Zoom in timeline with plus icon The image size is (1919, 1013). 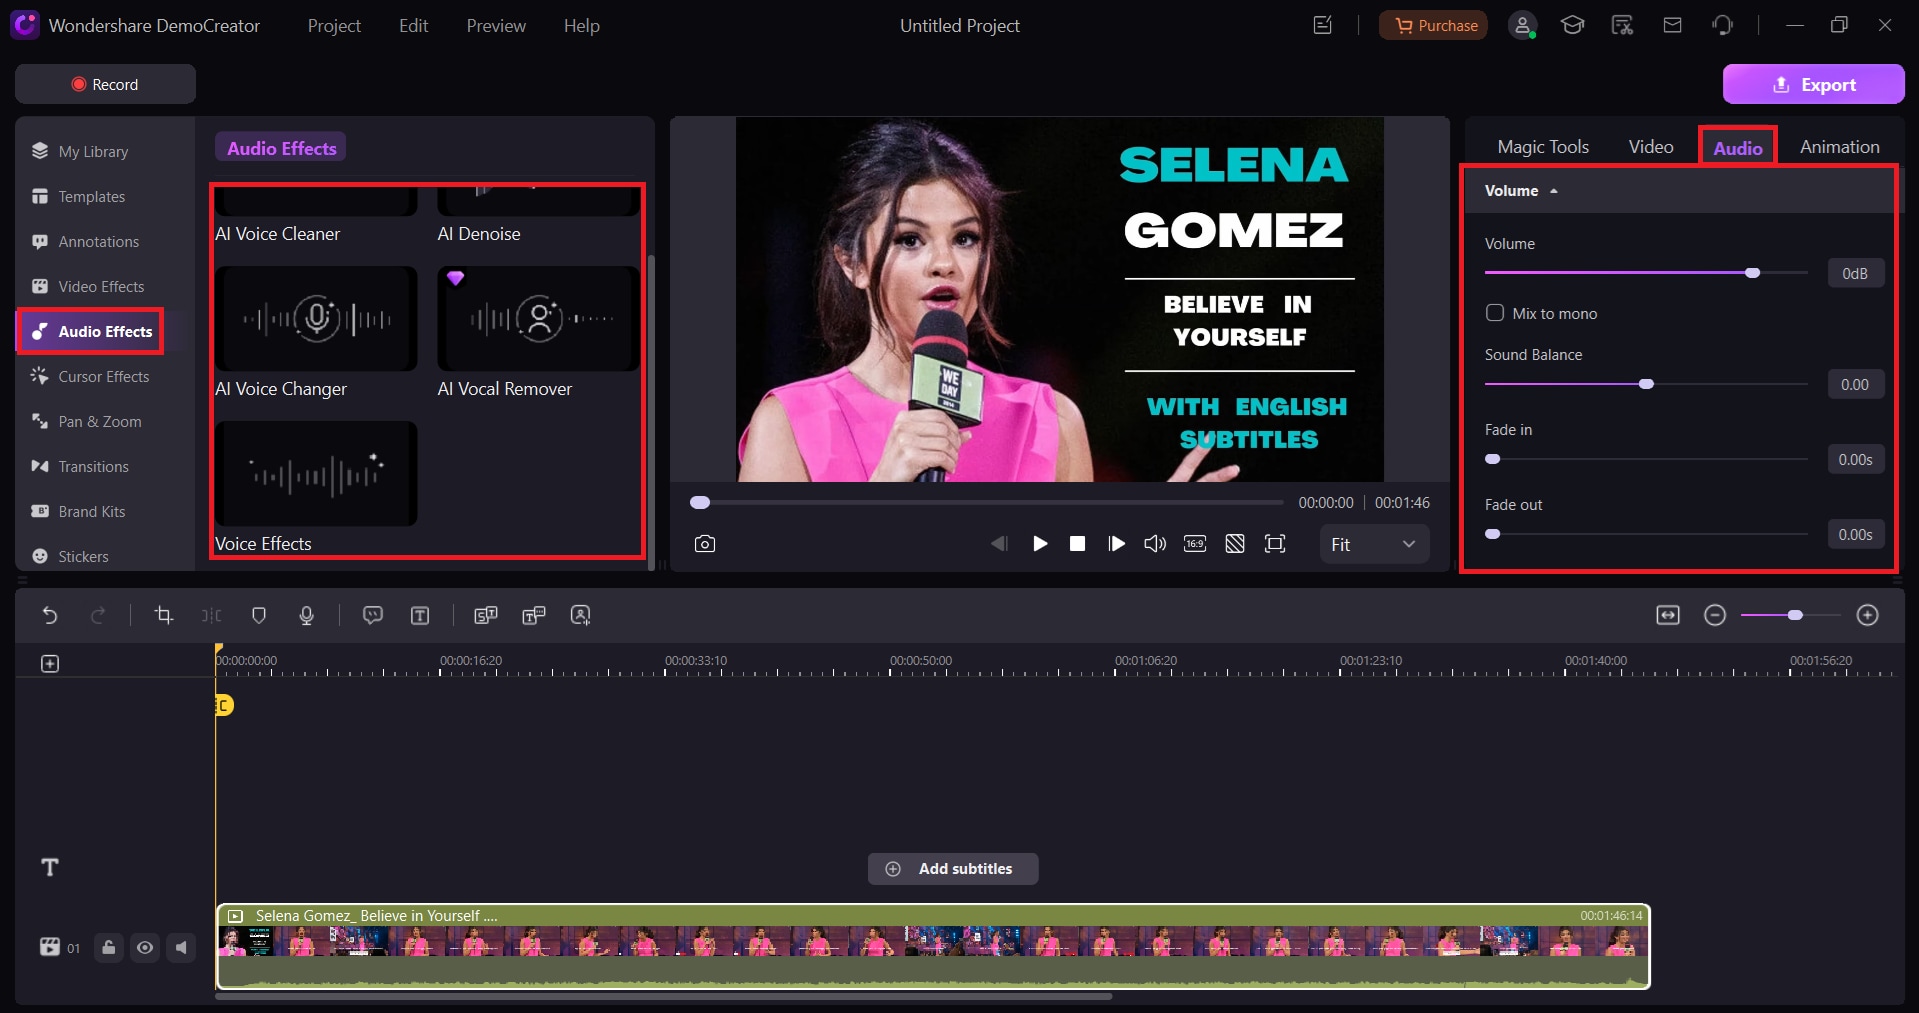[x=1867, y=615]
